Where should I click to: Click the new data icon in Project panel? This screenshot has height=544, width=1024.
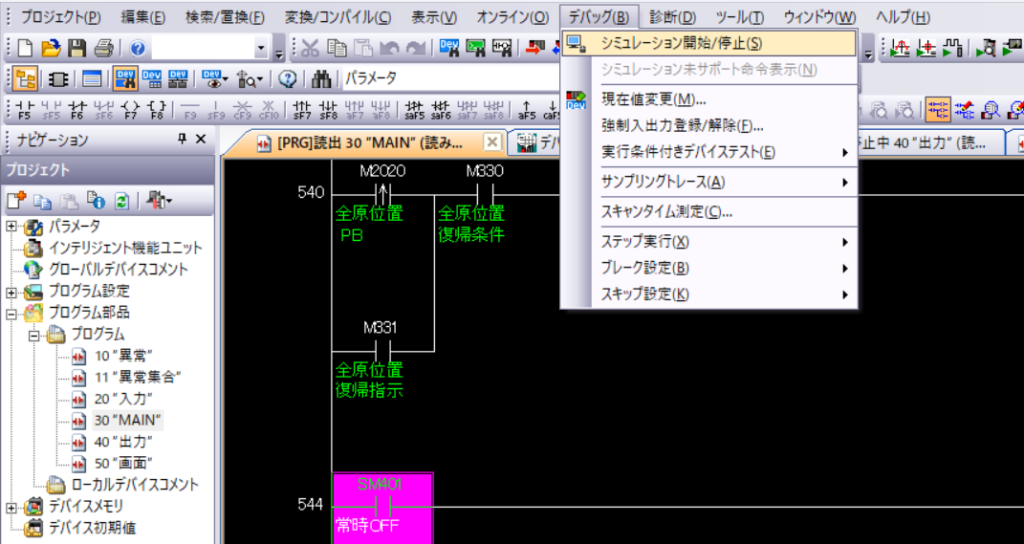19,201
